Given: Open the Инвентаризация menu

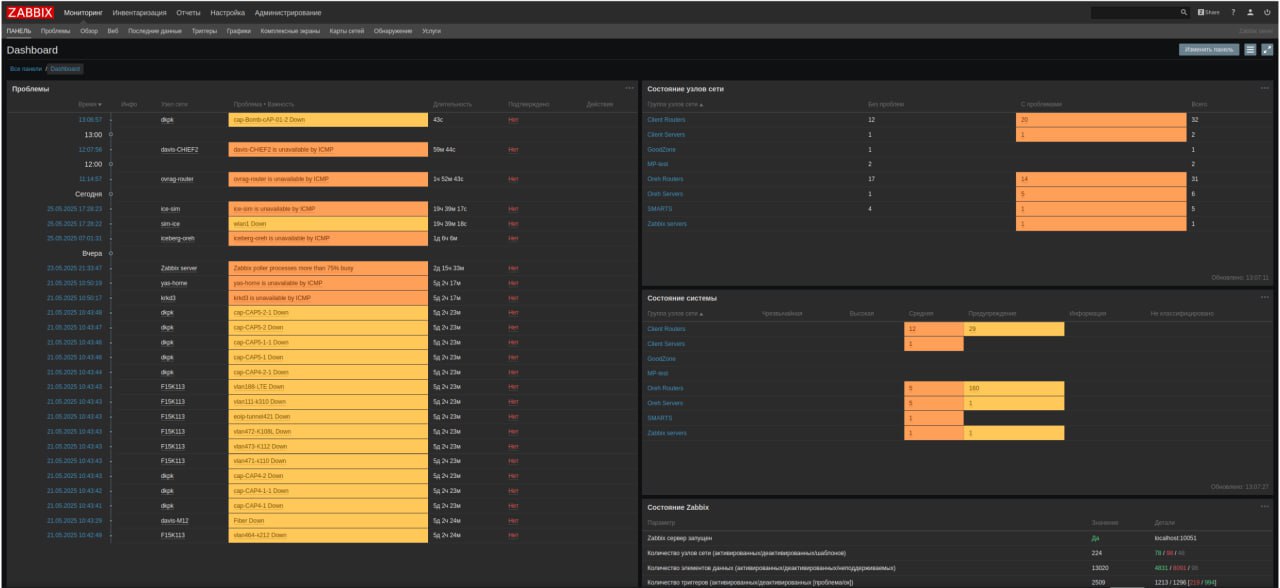Looking at the screenshot, I should click(x=140, y=12).
